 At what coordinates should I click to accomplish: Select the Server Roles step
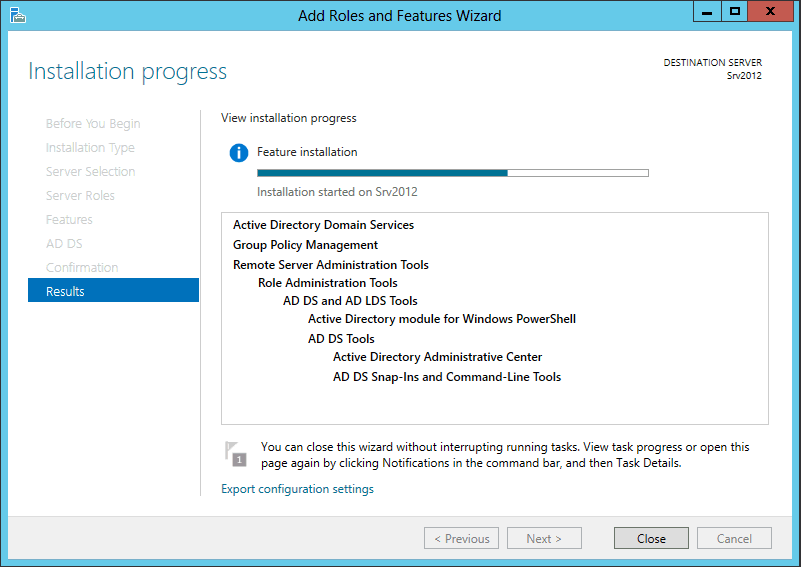[80, 196]
